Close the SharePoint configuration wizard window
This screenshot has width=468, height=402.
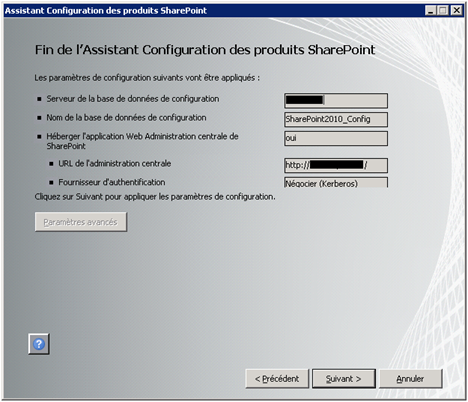(x=457, y=11)
